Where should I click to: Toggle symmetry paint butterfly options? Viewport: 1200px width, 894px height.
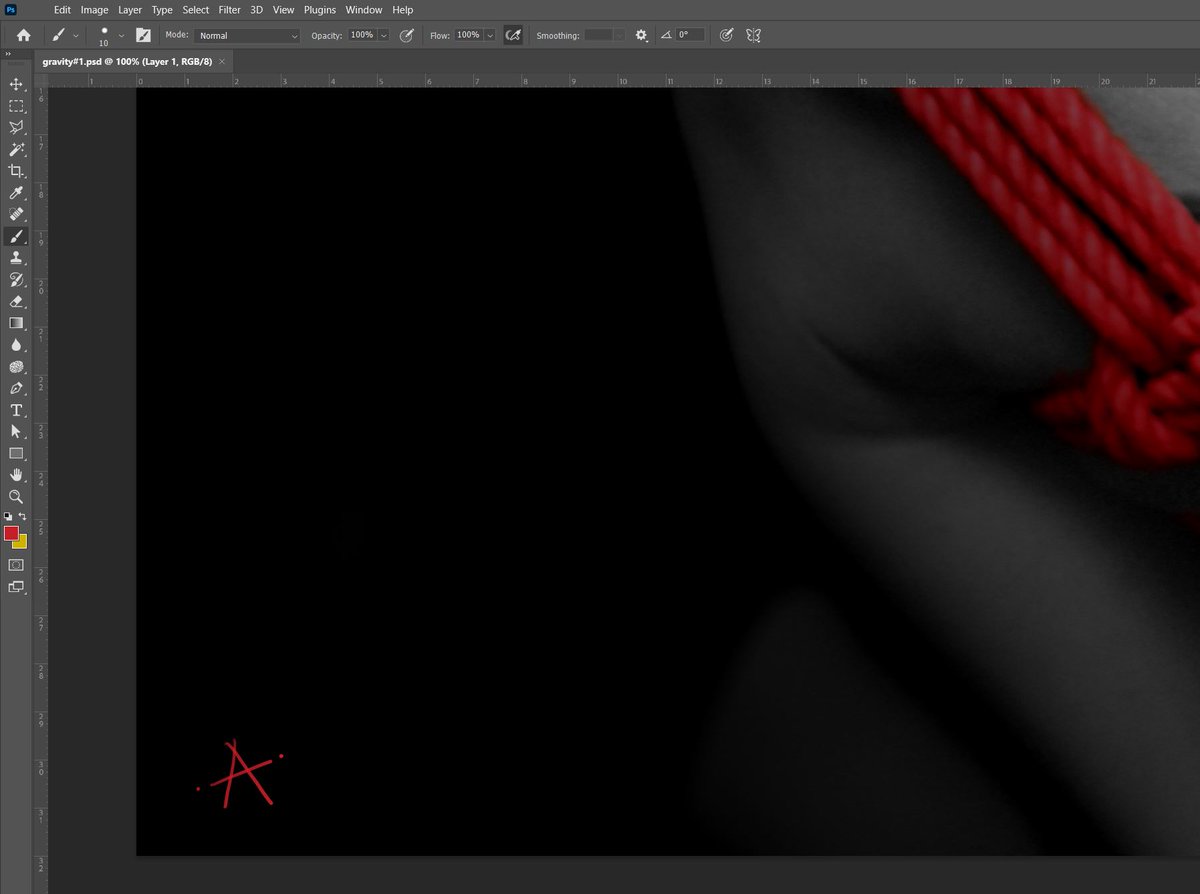pyautogui.click(x=753, y=35)
